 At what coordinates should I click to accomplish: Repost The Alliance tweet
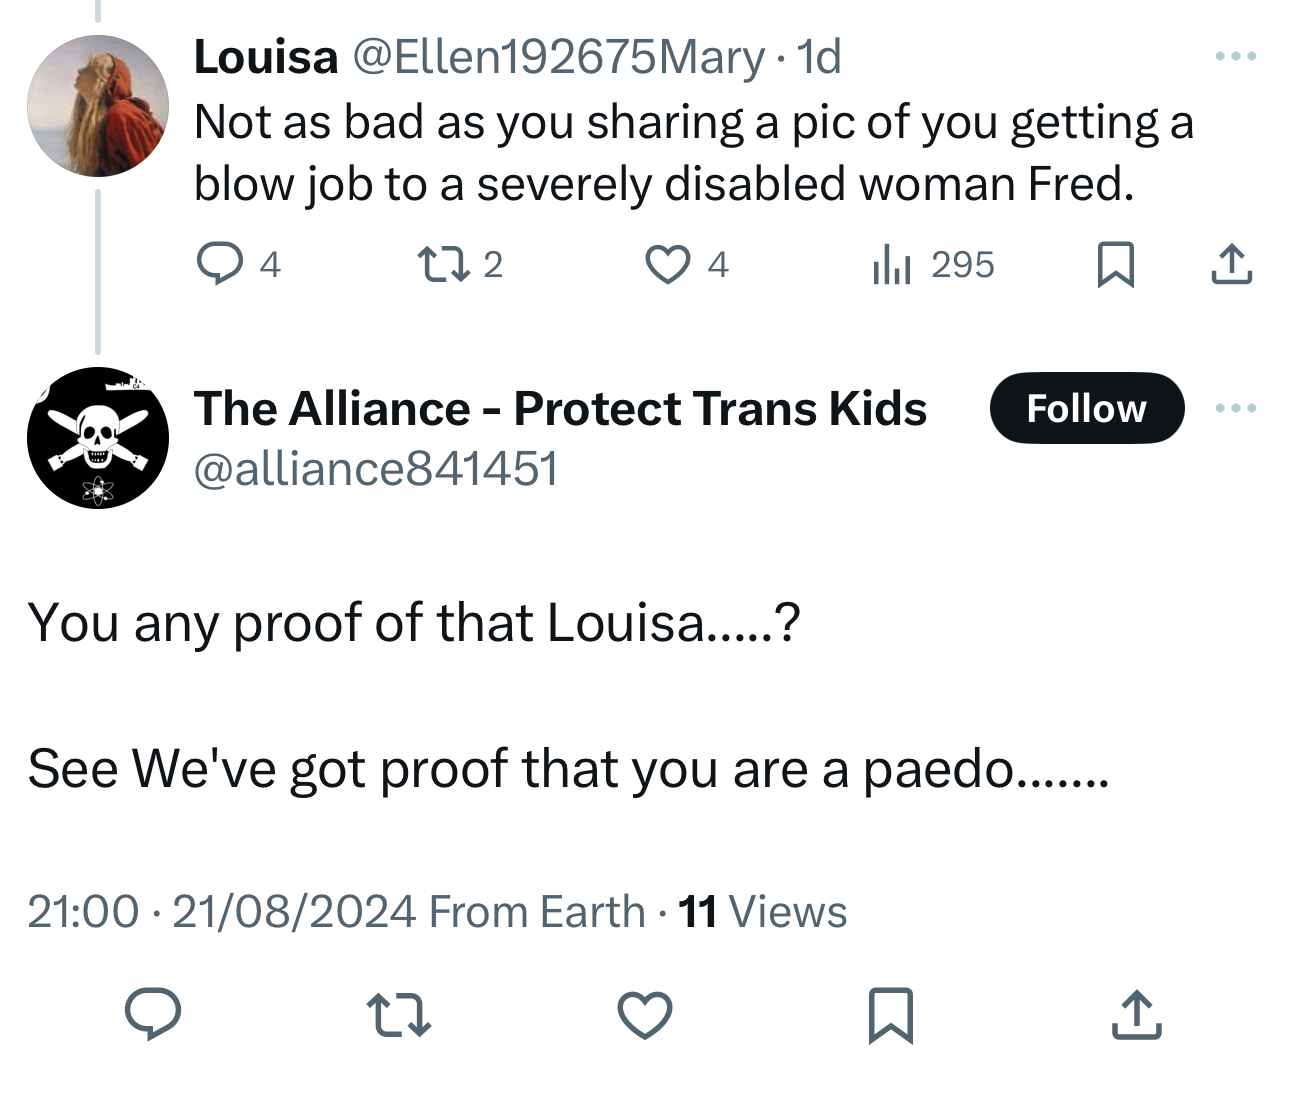pyautogui.click(x=399, y=1014)
